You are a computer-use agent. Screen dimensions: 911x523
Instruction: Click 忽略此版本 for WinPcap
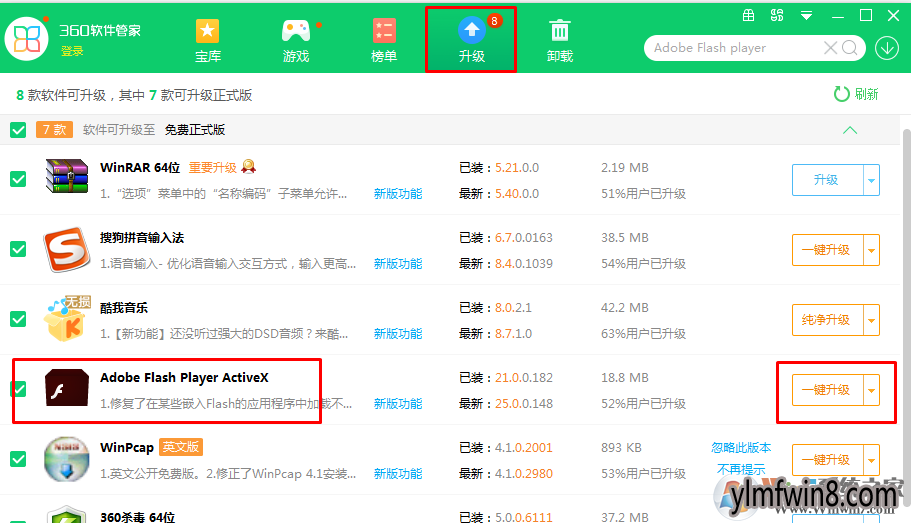741,447
